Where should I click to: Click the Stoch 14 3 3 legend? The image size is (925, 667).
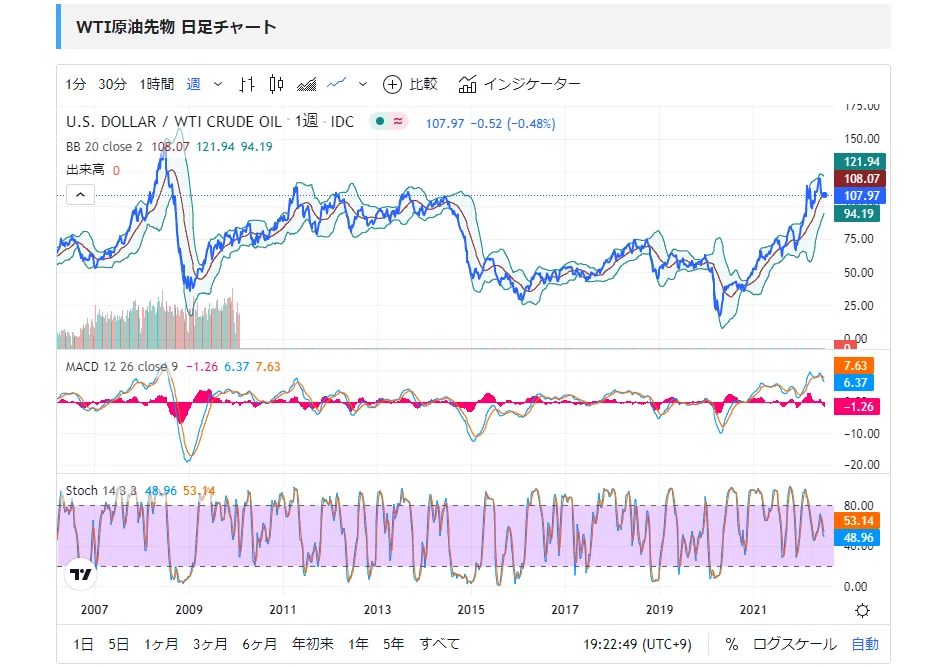[101, 491]
